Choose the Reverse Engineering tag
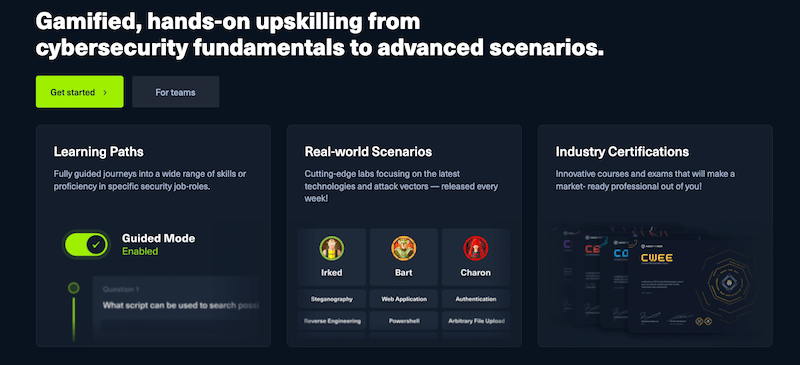800x365 pixels. pos(332,321)
